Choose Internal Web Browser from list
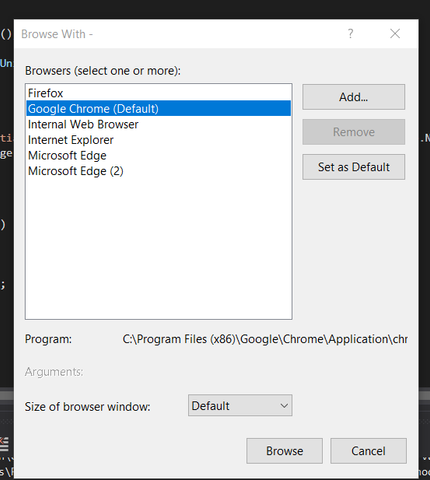This screenshot has height=480, width=430. tap(158, 124)
